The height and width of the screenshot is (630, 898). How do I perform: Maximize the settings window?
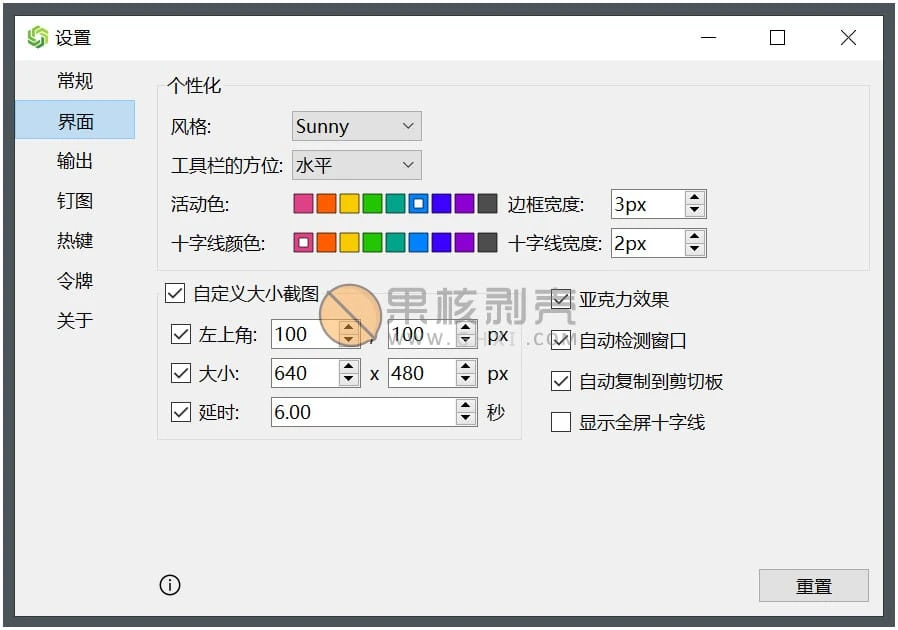777,38
